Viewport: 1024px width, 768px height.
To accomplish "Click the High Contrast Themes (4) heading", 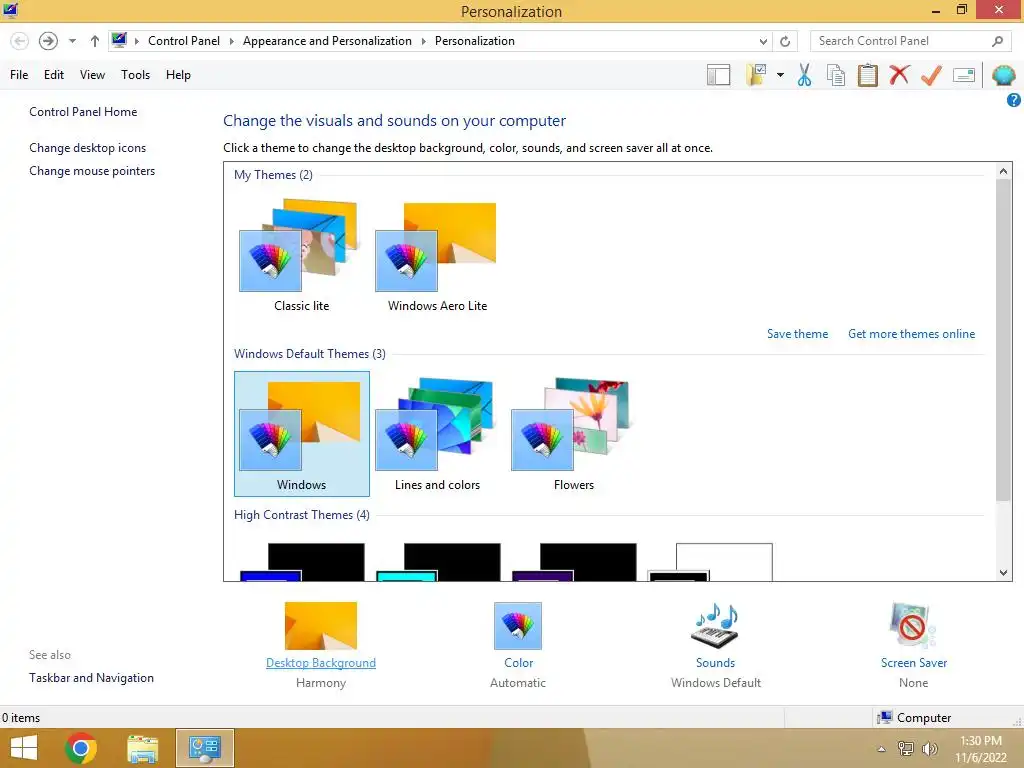I will 302,515.
